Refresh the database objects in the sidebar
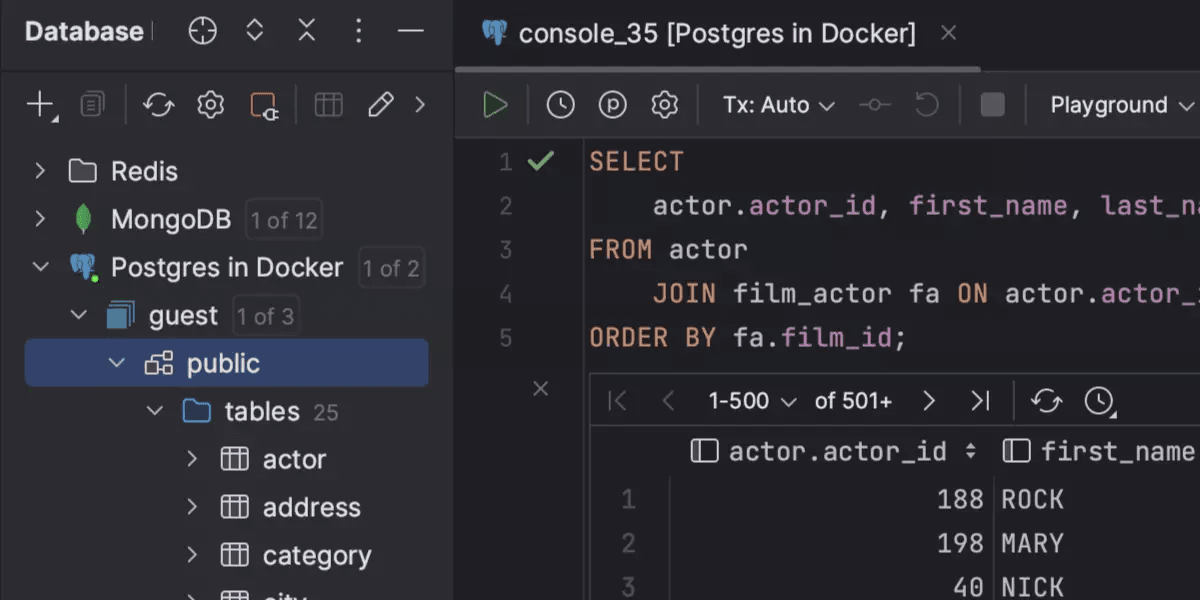 (x=158, y=103)
